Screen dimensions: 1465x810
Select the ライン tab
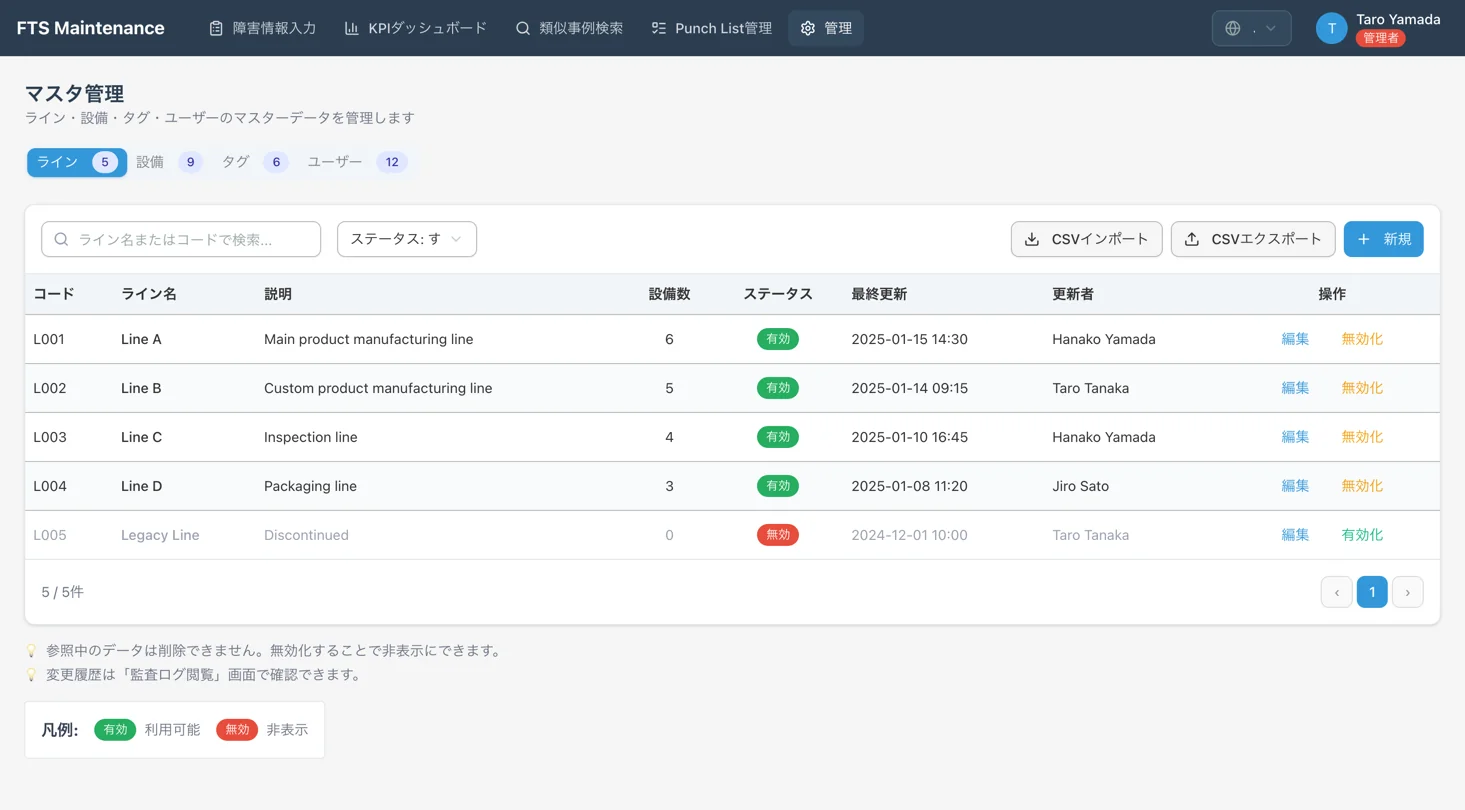77,162
